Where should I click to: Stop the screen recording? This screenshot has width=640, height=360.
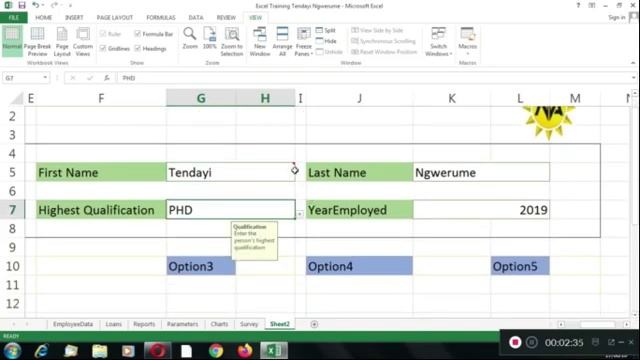[515, 342]
